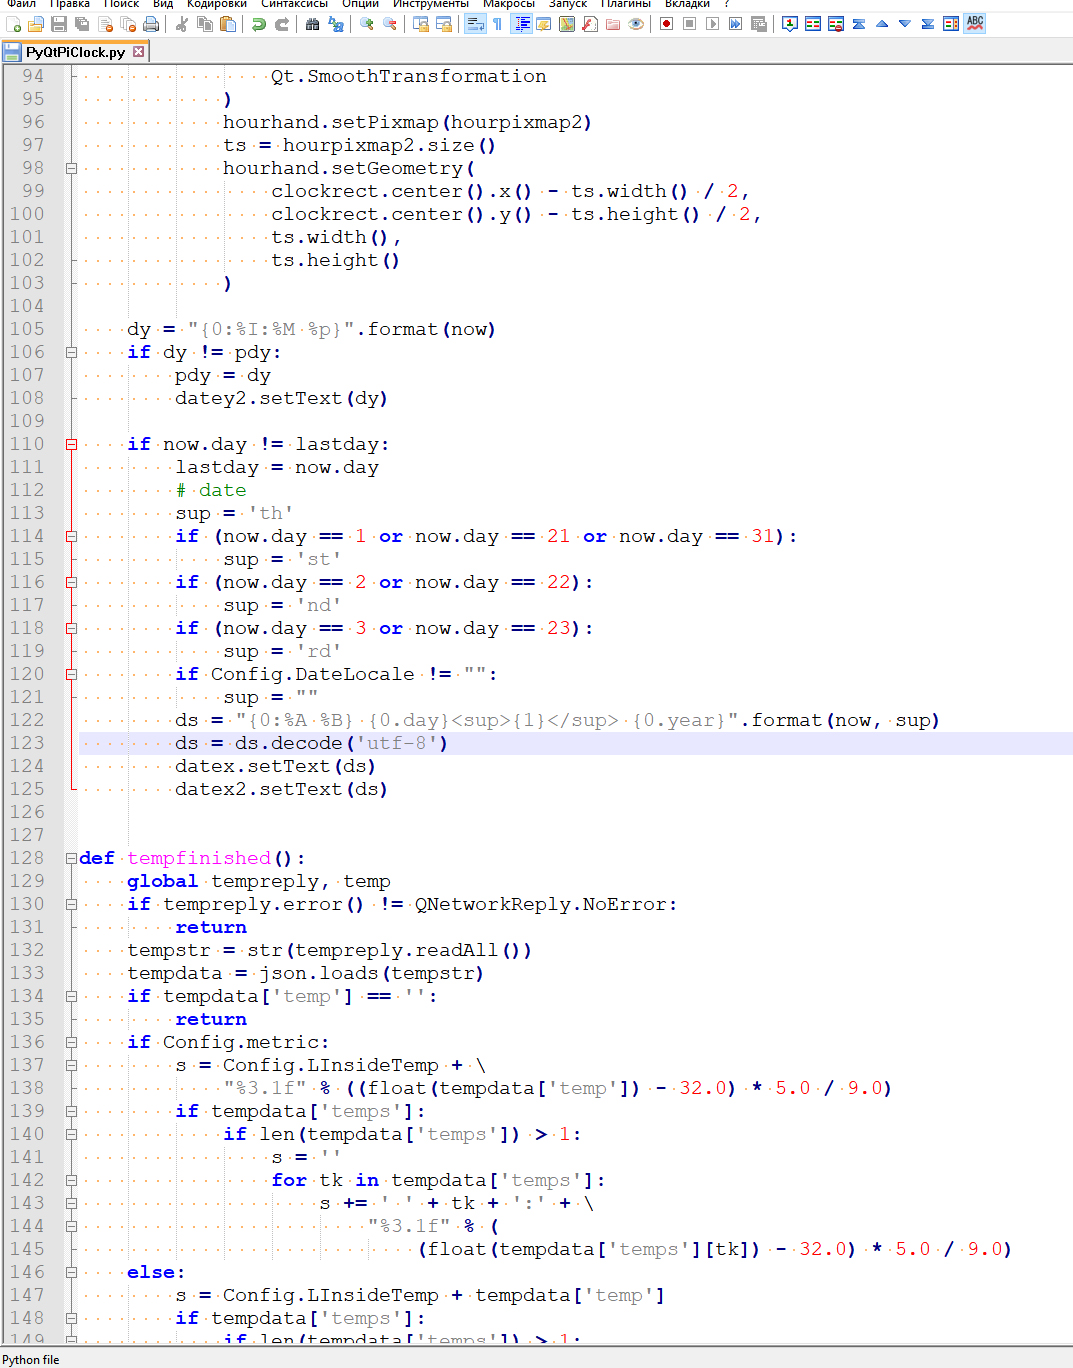Viewport: 1073px width, 1368px height.
Task: Select the PyQtPiClock.py tab
Action: tap(75, 52)
